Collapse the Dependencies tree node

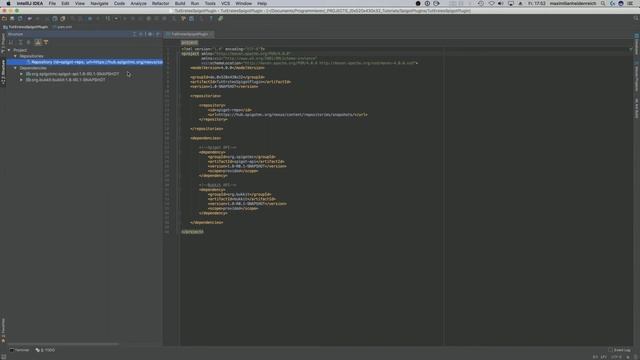15,68
